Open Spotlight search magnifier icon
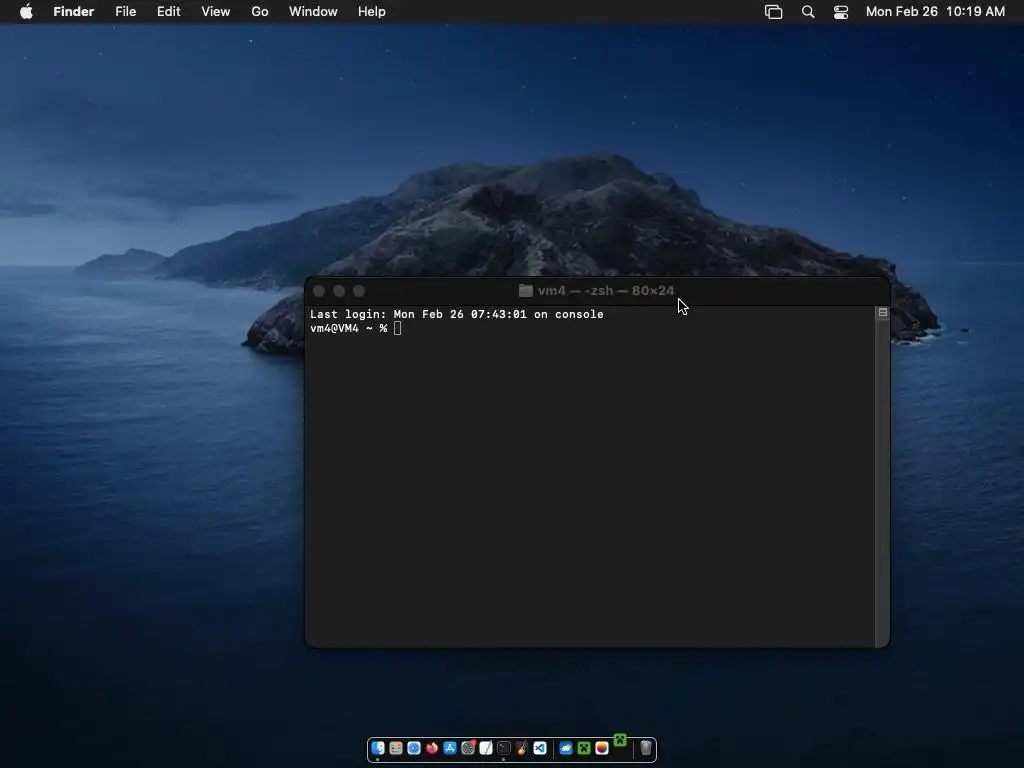Image resolution: width=1024 pixels, height=768 pixels. pyautogui.click(x=808, y=11)
